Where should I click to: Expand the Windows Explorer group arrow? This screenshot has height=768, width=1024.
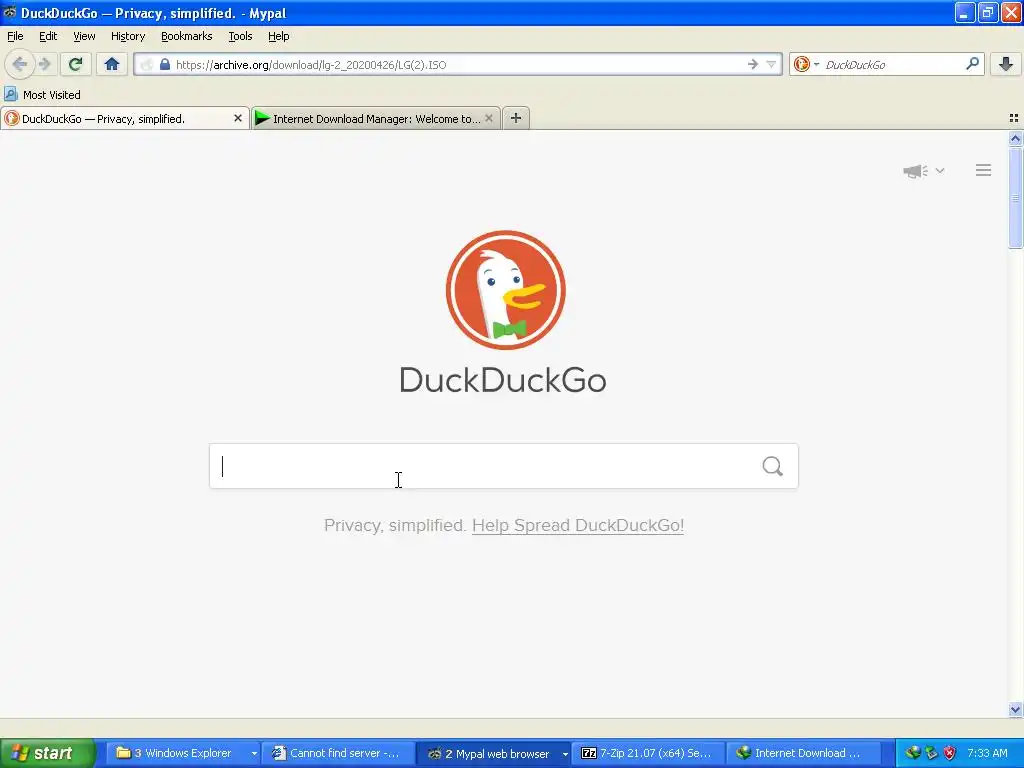coord(254,754)
